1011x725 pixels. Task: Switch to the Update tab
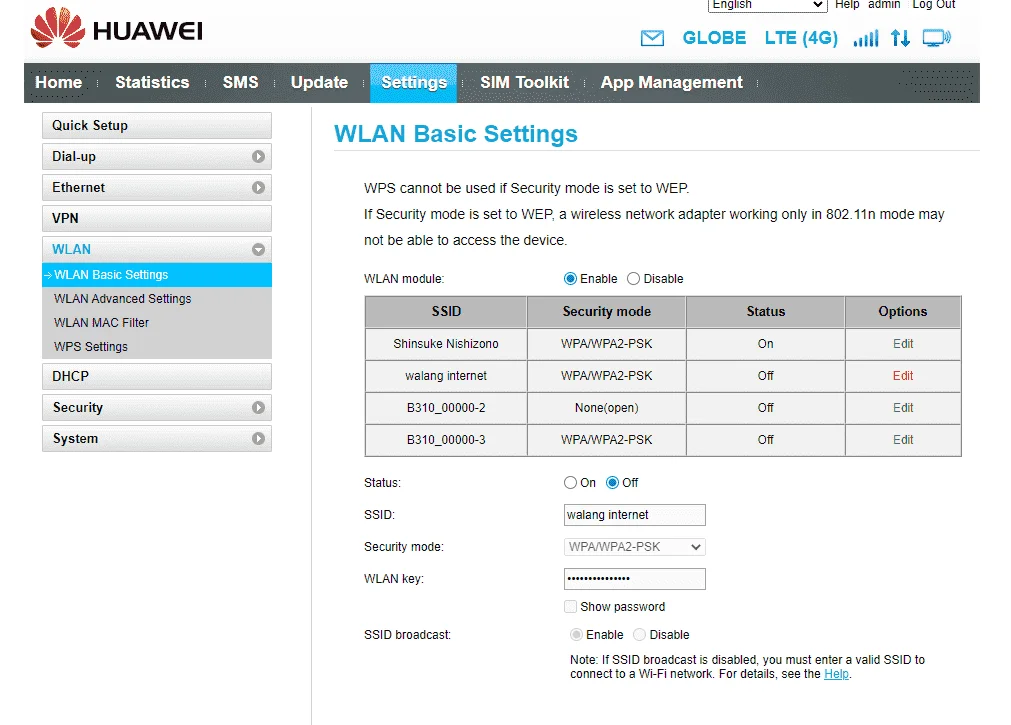coord(319,83)
